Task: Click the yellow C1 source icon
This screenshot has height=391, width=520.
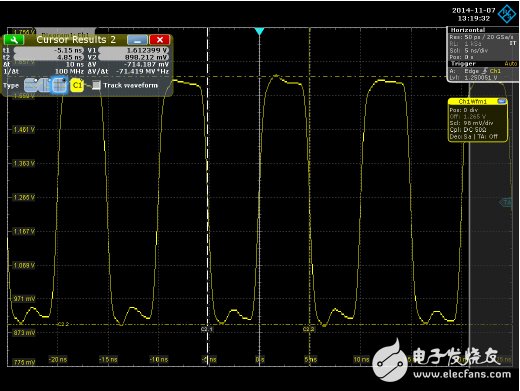Action: coord(77,85)
